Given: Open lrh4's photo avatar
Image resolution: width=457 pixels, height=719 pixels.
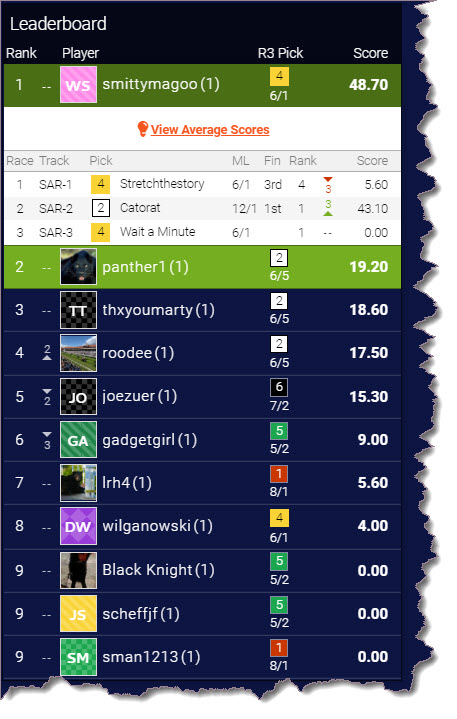Looking at the screenshot, I should [78, 483].
